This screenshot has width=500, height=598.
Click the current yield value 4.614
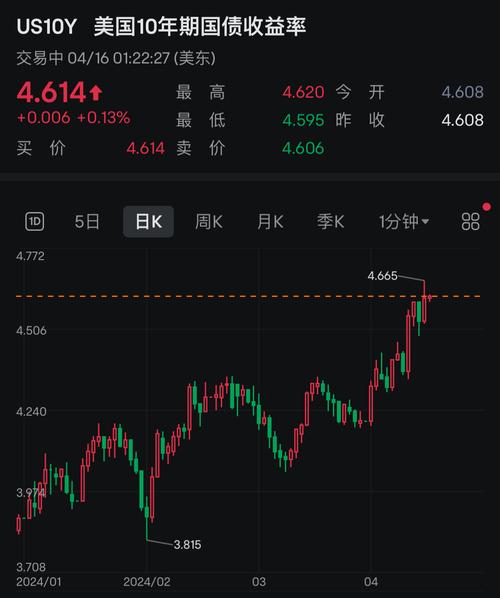pyautogui.click(x=51, y=92)
